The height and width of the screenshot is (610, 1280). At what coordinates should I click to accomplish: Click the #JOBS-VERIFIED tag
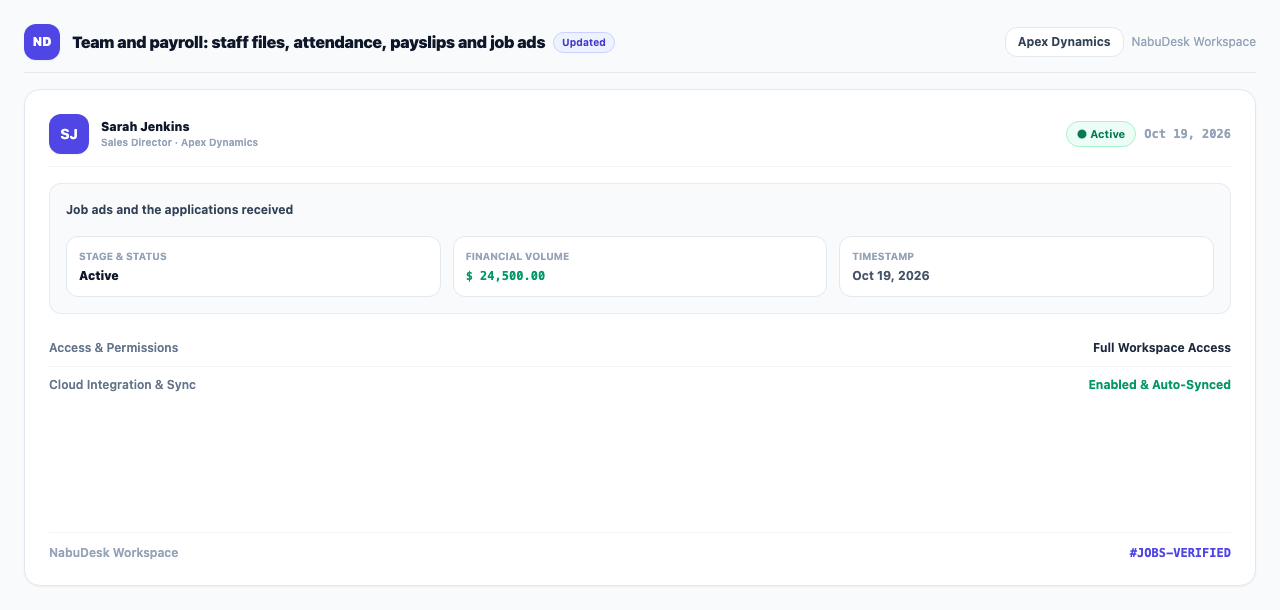[x=1180, y=553]
